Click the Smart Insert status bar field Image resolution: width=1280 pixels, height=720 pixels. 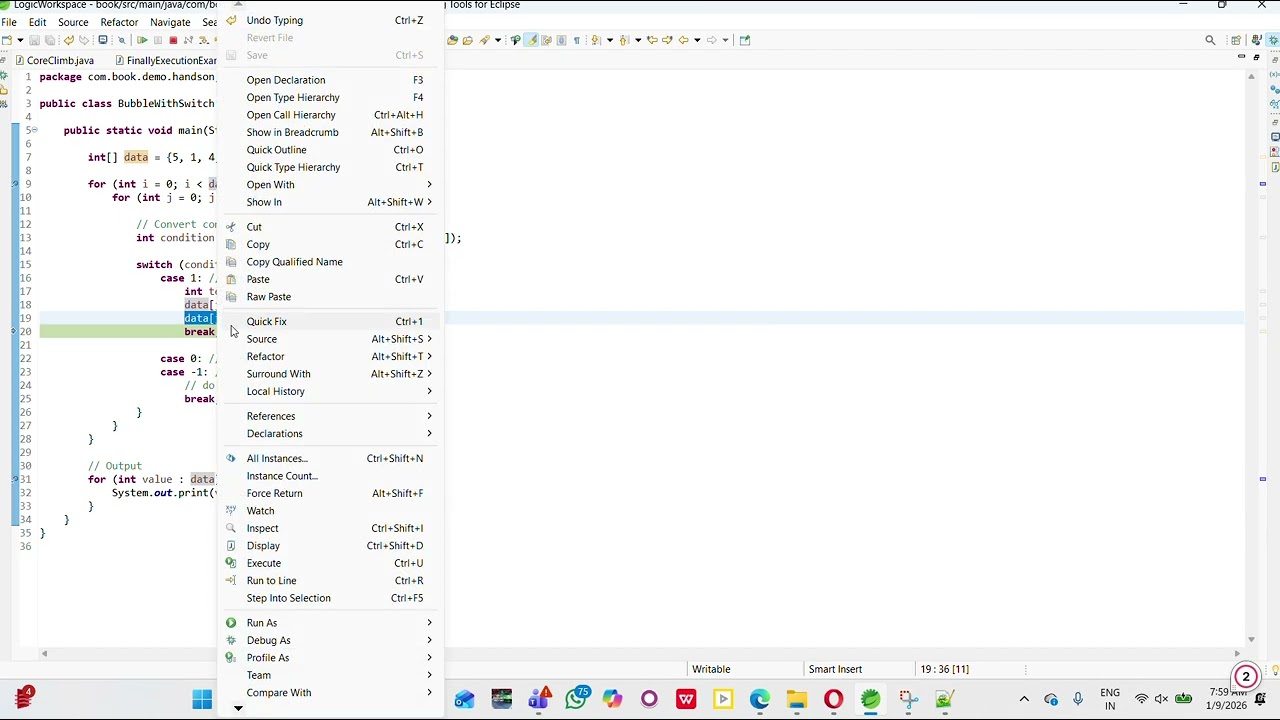click(x=835, y=669)
